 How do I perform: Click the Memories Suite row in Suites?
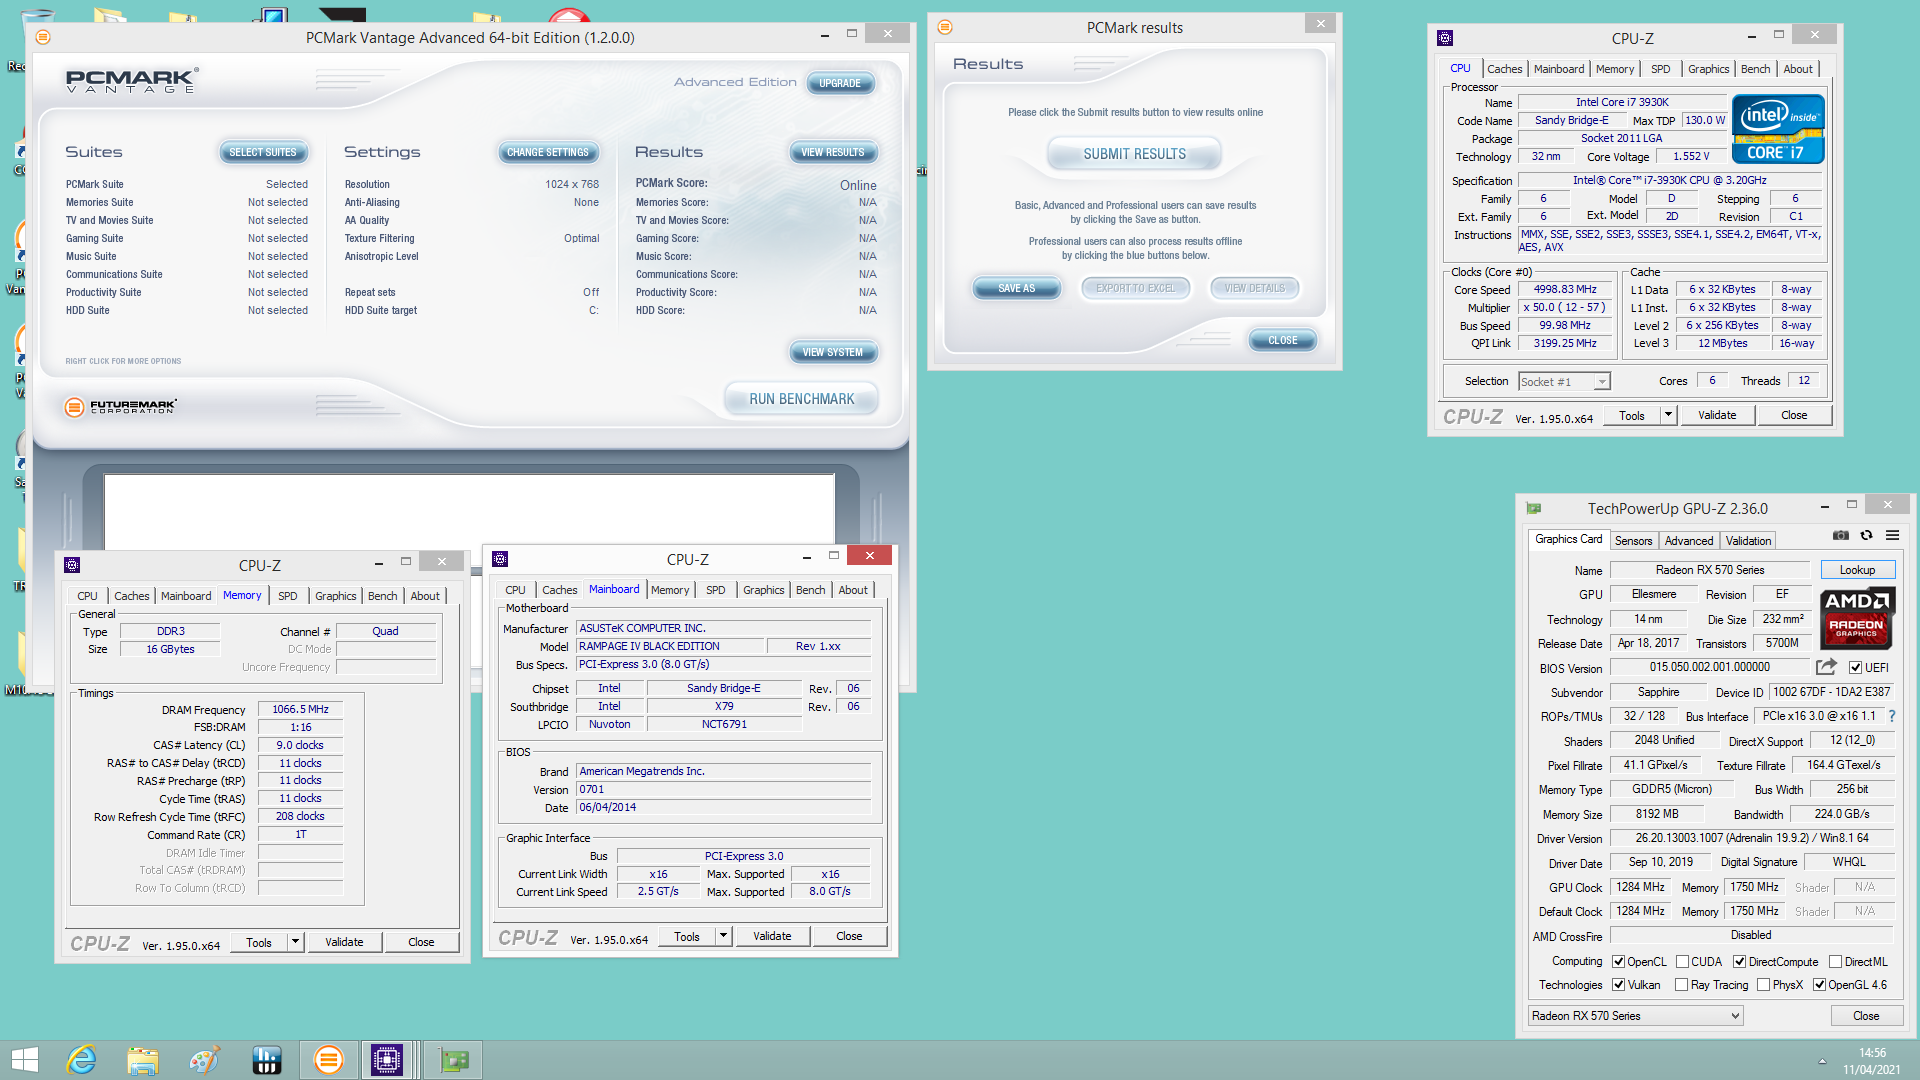[186, 202]
